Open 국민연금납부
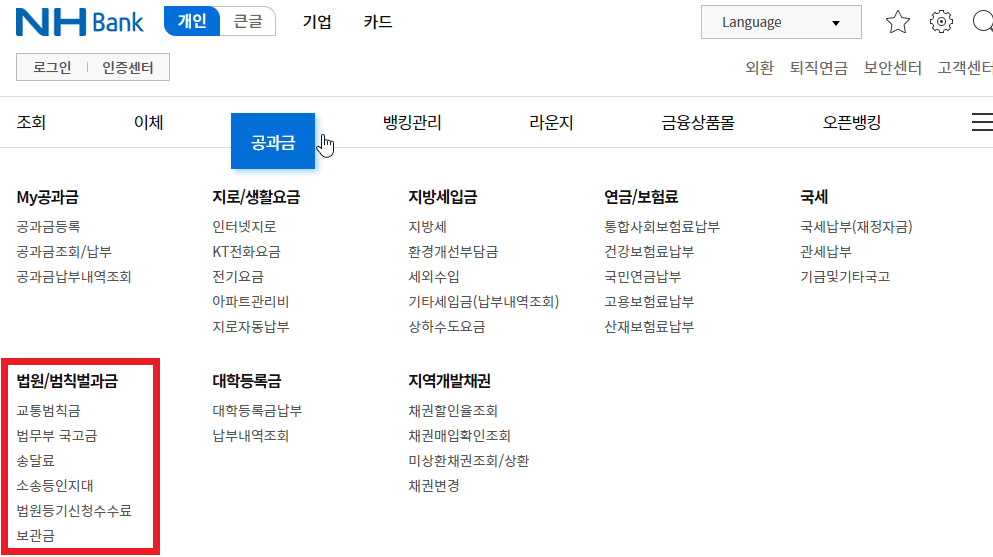993x557 pixels. coord(643,277)
